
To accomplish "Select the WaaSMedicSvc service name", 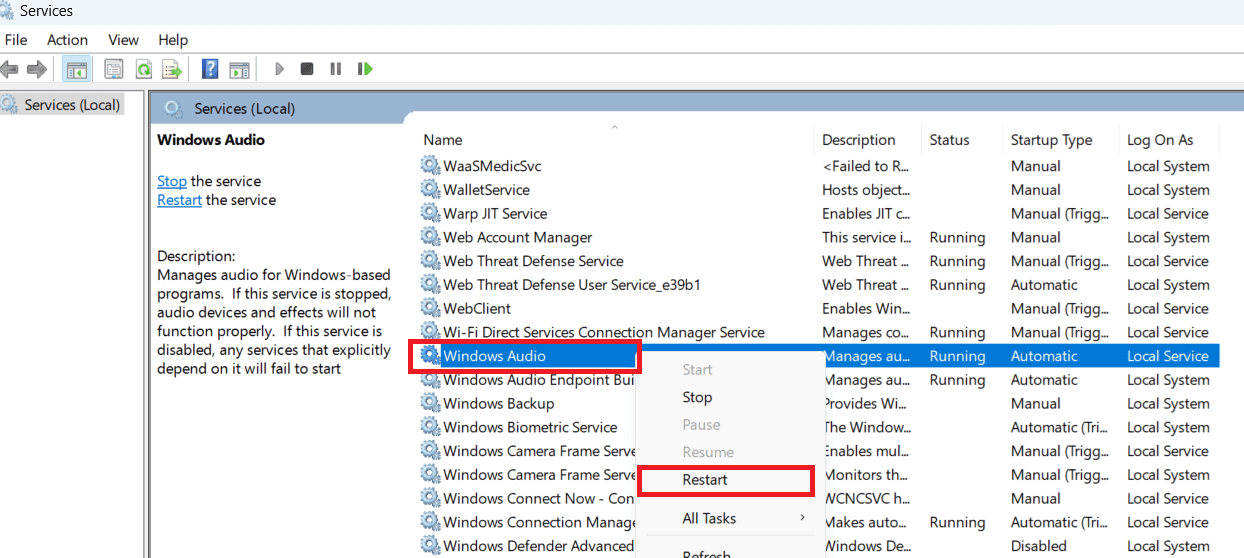I will point(492,166).
